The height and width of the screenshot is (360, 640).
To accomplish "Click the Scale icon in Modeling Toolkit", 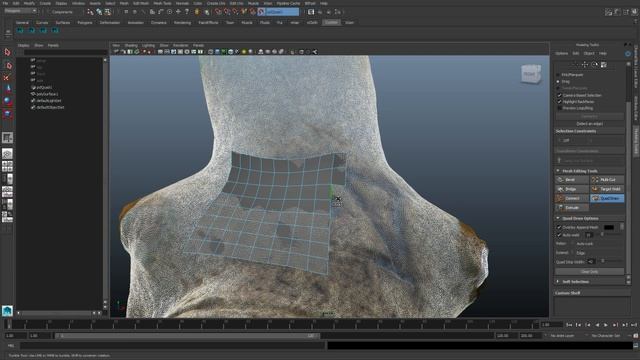I will pyautogui.click(x=604, y=64).
